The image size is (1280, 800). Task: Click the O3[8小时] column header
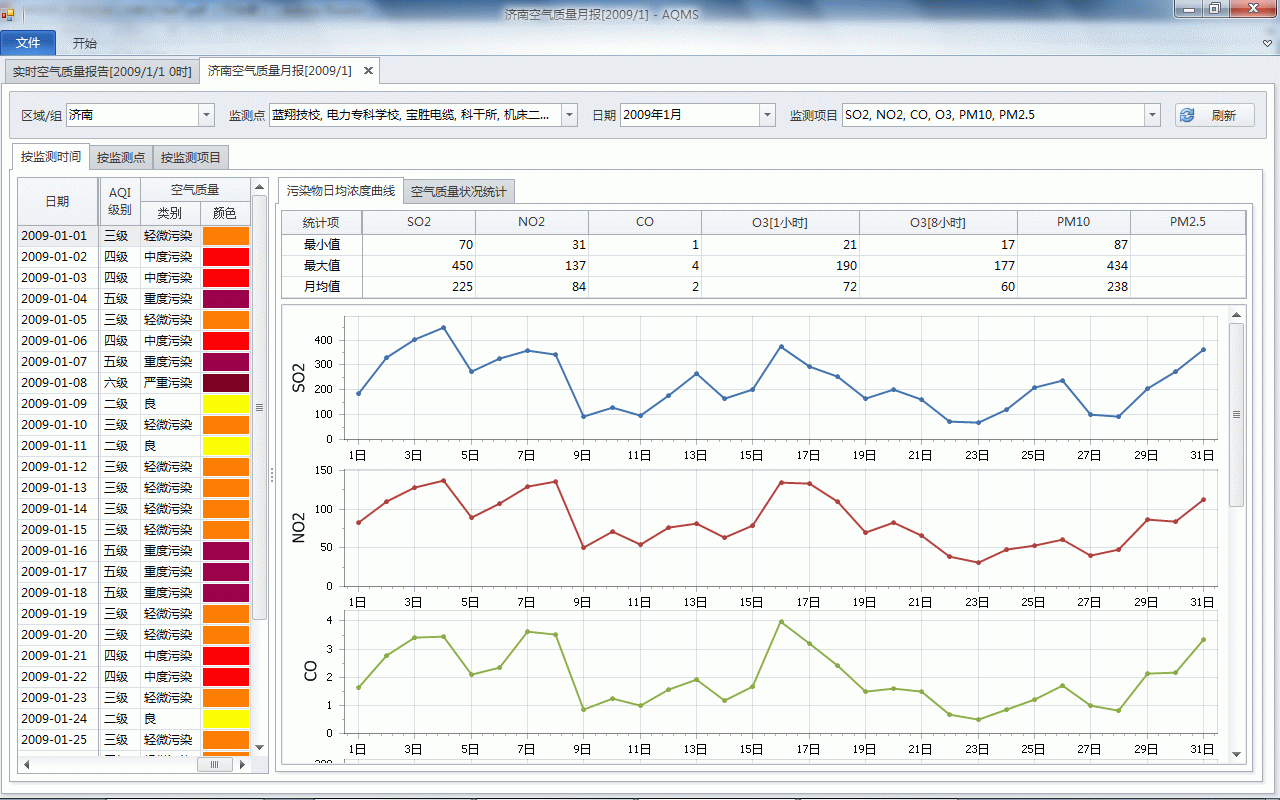point(938,222)
